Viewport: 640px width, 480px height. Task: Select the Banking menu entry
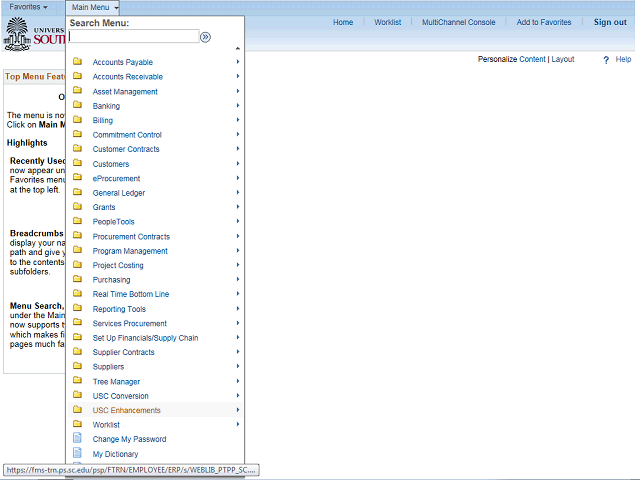pyautogui.click(x=106, y=106)
